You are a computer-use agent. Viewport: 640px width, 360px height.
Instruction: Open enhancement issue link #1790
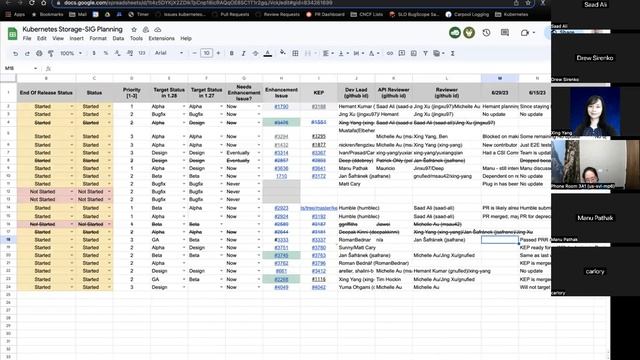pyautogui.click(x=281, y=107)
